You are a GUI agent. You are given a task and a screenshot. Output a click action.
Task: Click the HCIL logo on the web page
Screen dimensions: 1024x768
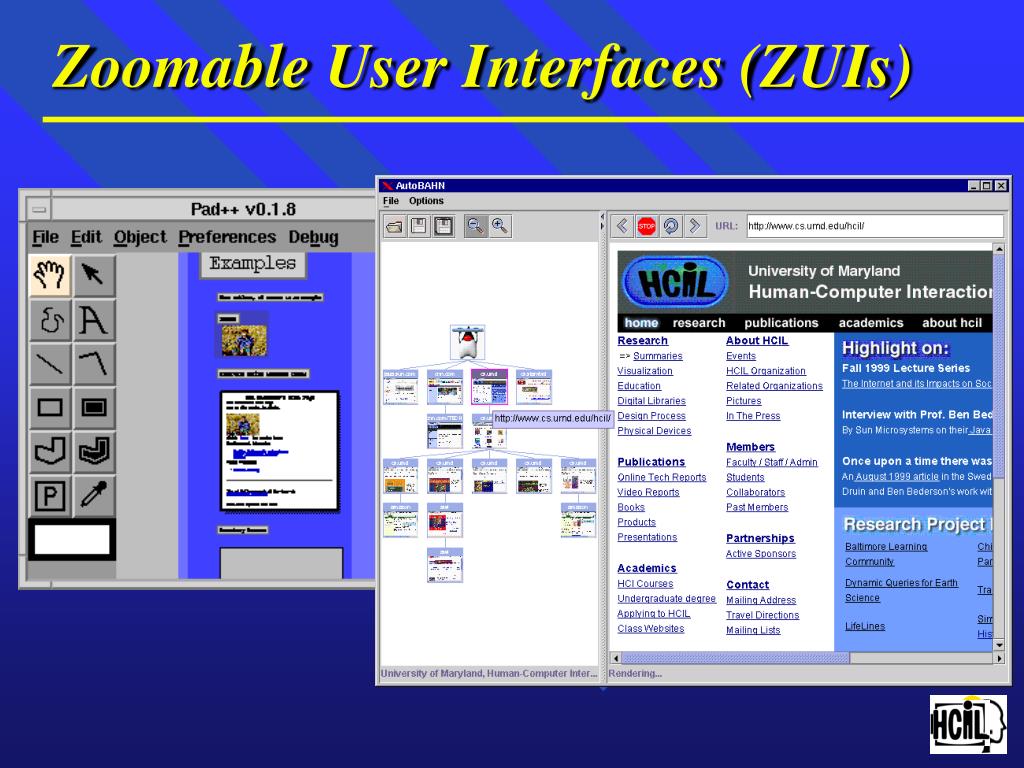[676, 282]
